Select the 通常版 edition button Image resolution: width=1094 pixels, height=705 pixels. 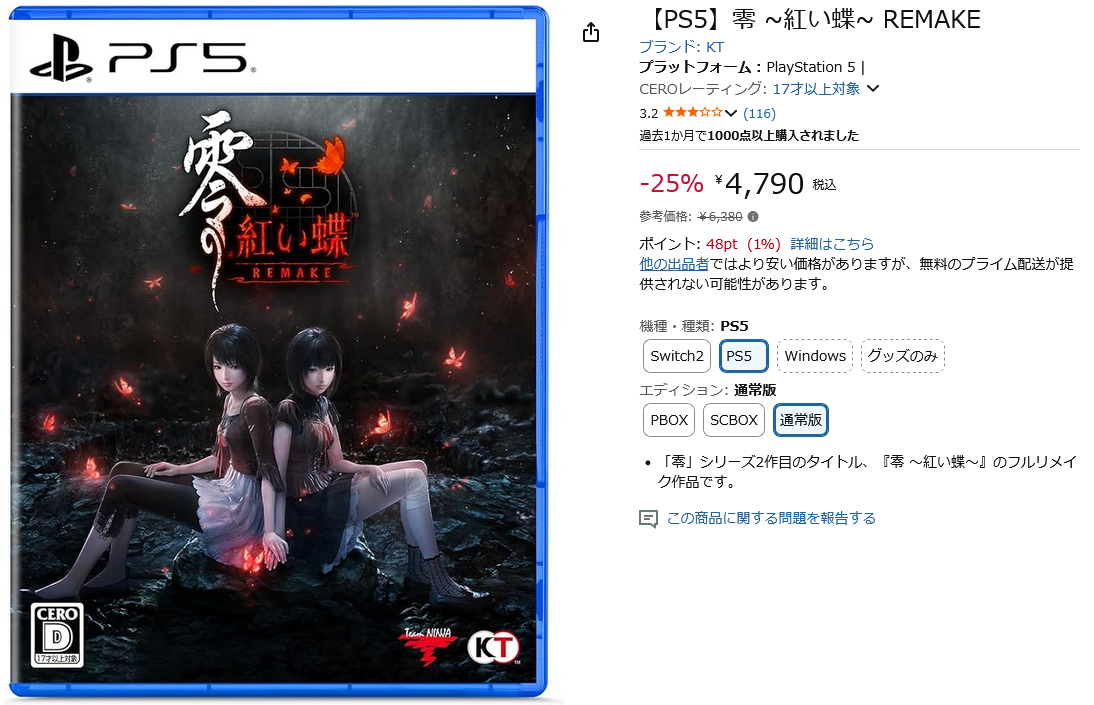tap(801, 420)
